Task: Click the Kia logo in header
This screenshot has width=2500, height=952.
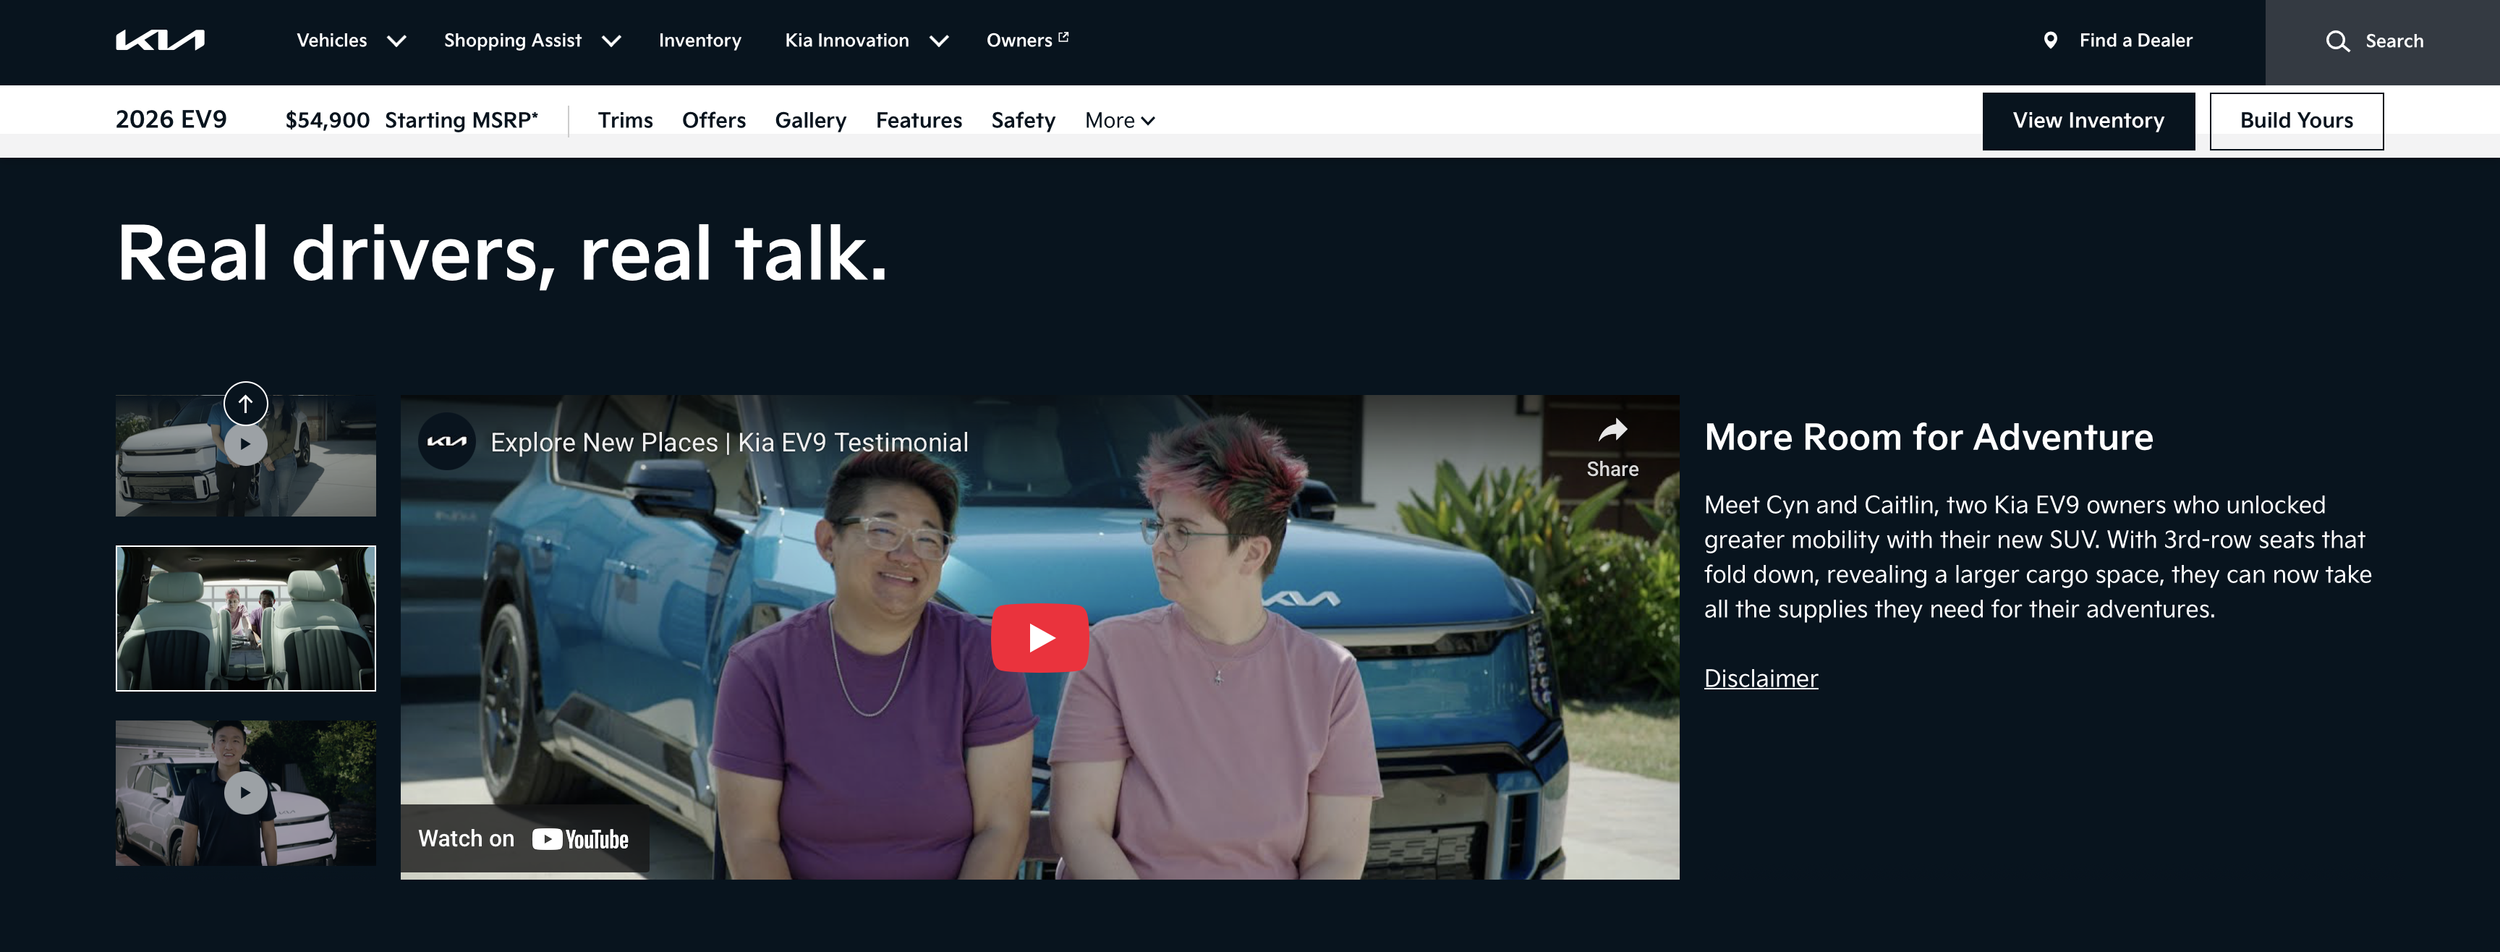Action: [x=160, y=40]
